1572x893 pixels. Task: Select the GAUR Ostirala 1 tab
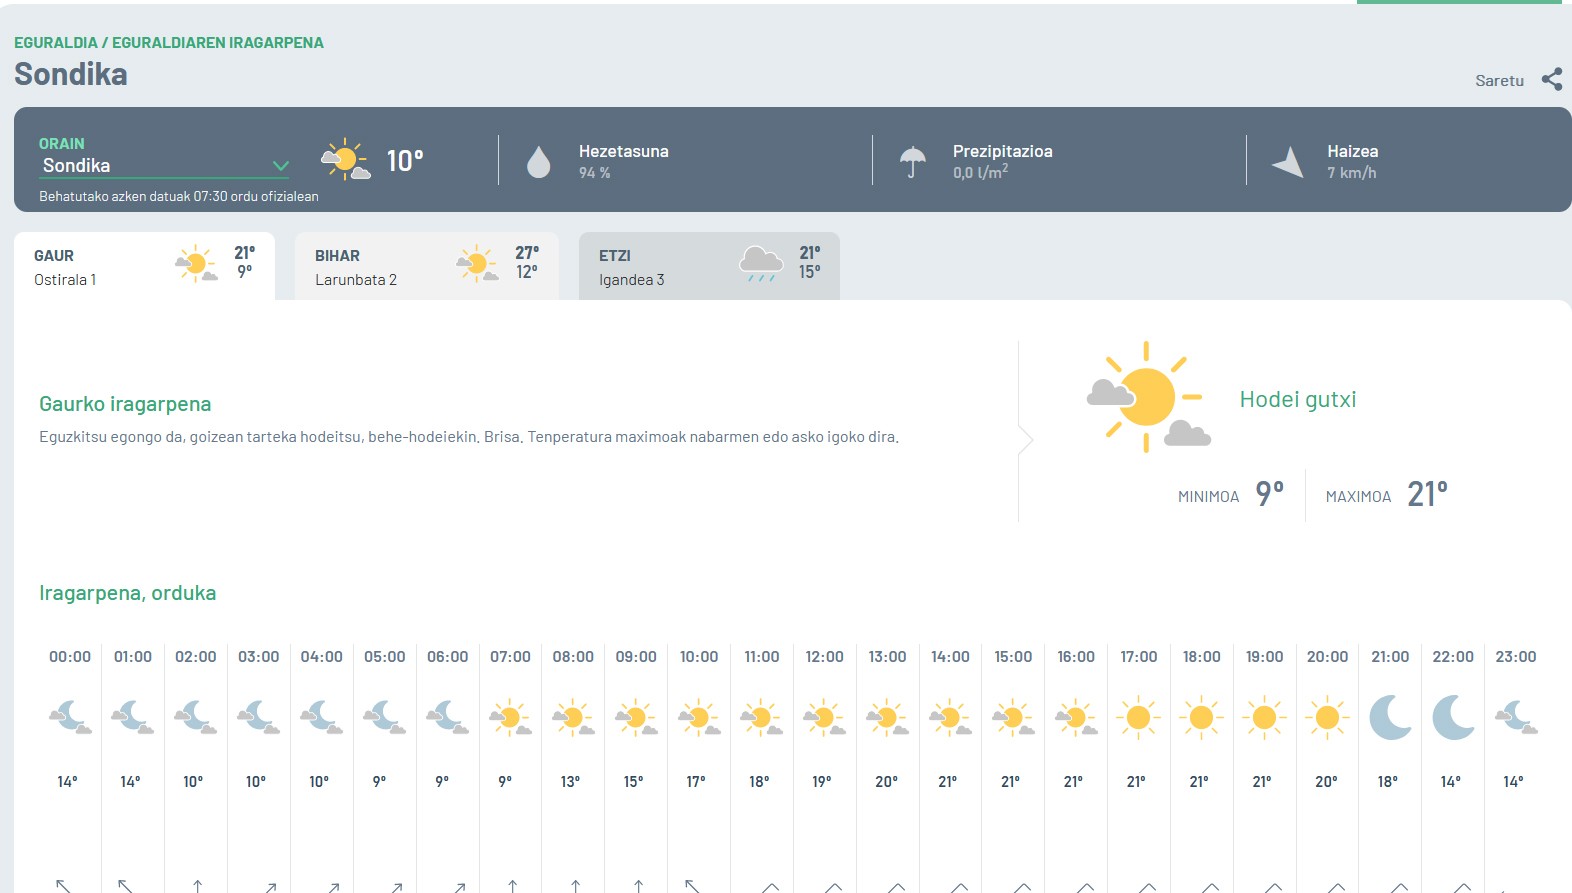point(144,266)
